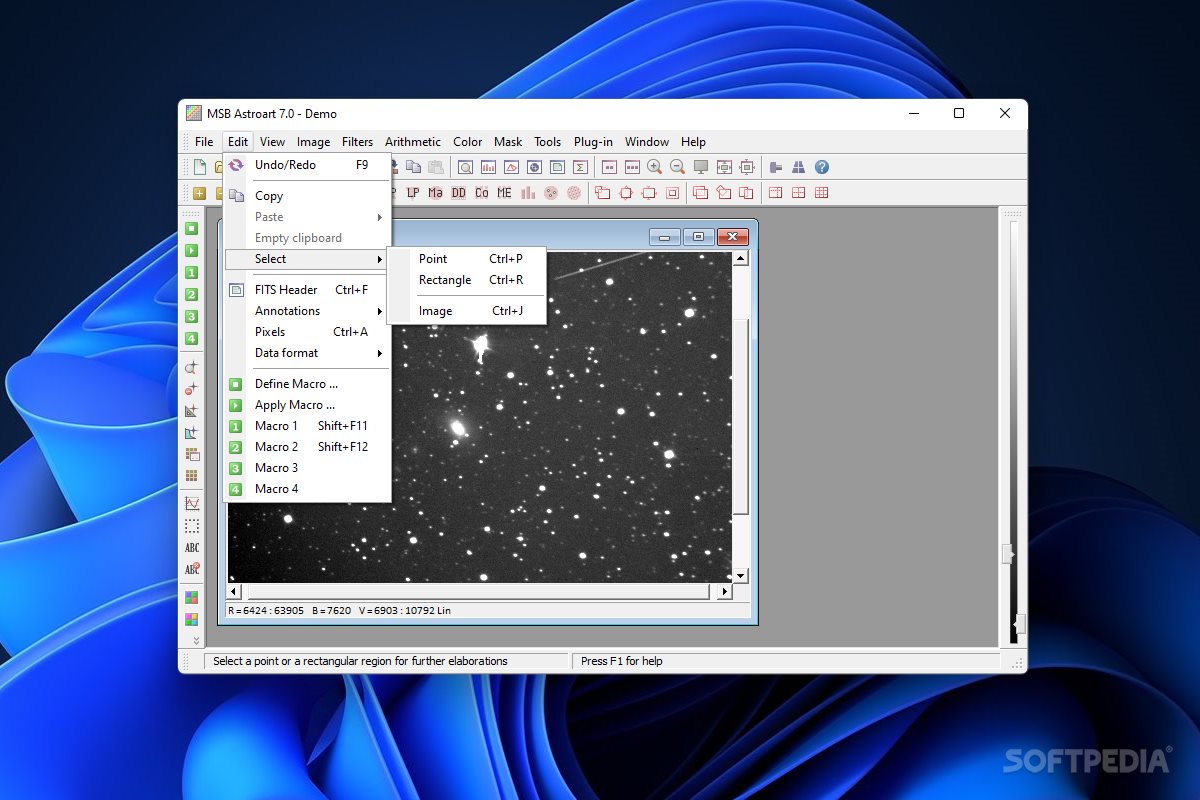
Task: Open the Arithmetic menu
Action: 413,142
